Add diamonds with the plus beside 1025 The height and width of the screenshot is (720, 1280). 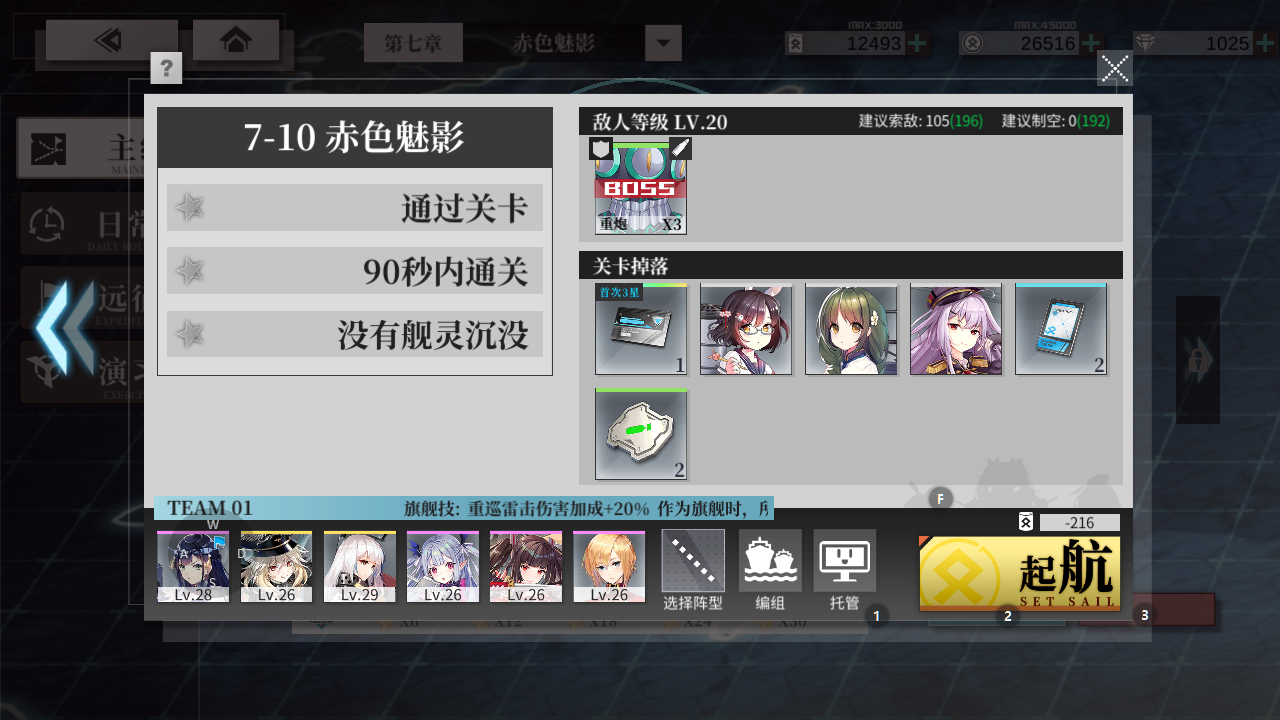(1266, 43)
